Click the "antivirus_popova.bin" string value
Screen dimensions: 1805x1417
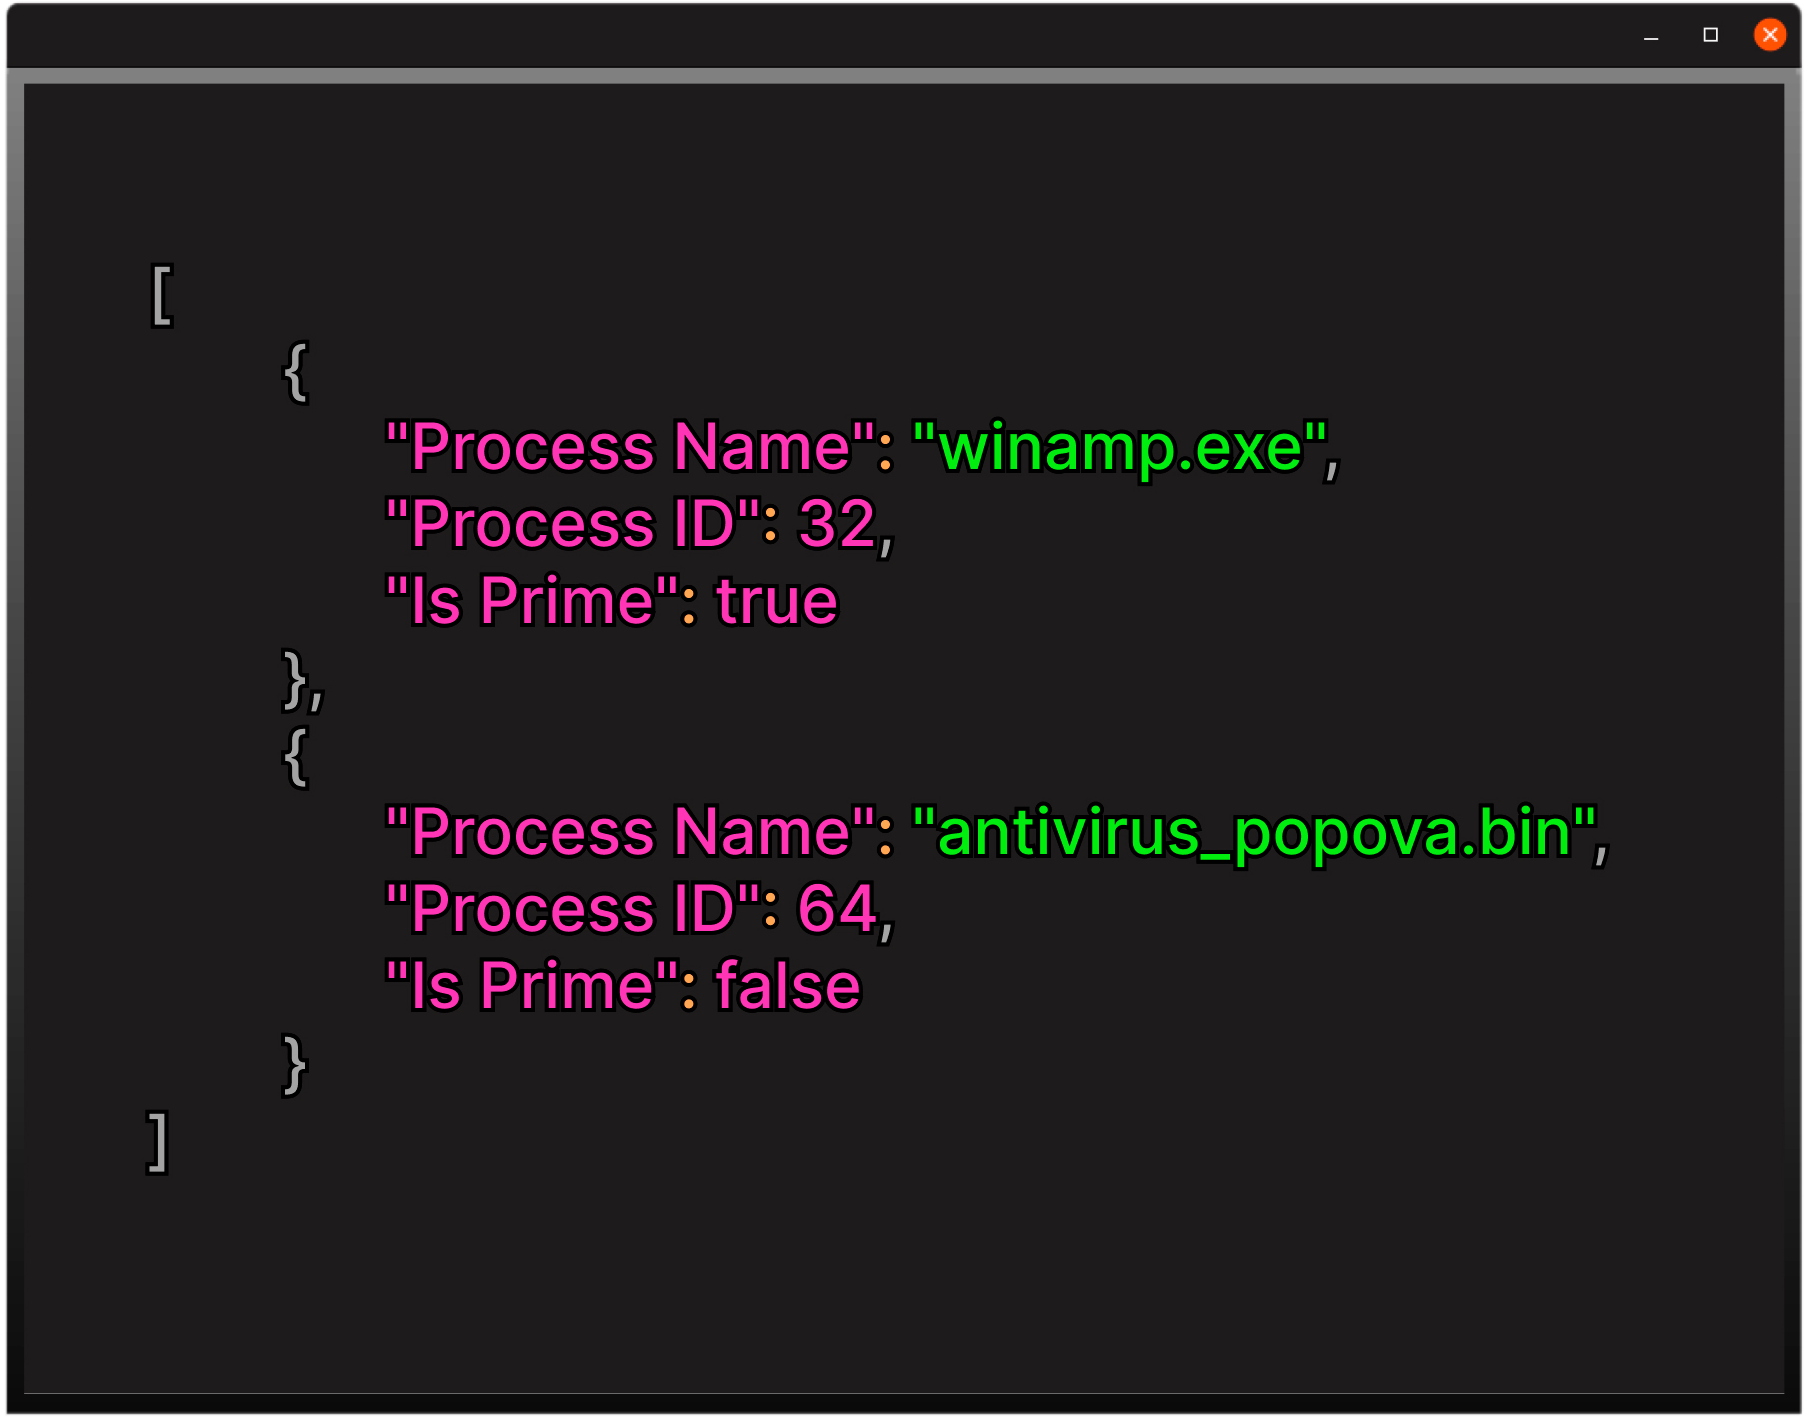(1254, 832)
